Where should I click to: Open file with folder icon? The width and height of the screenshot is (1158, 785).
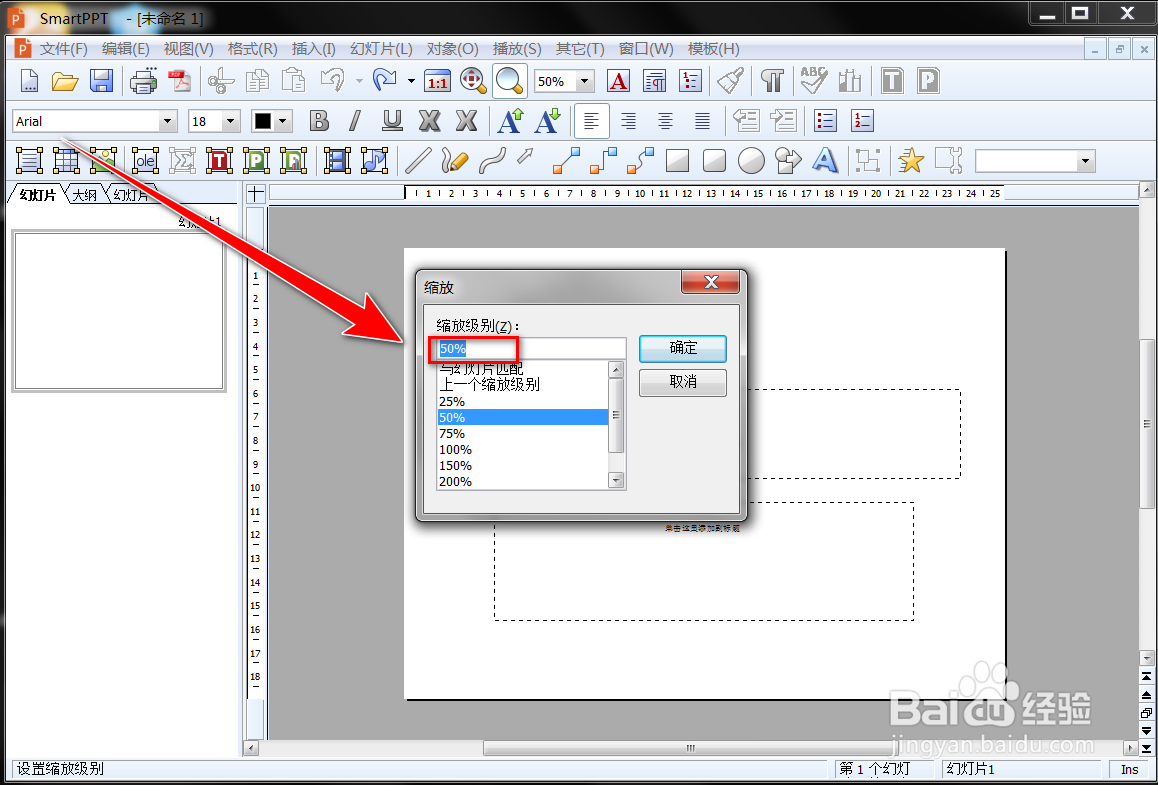(65, 80)
